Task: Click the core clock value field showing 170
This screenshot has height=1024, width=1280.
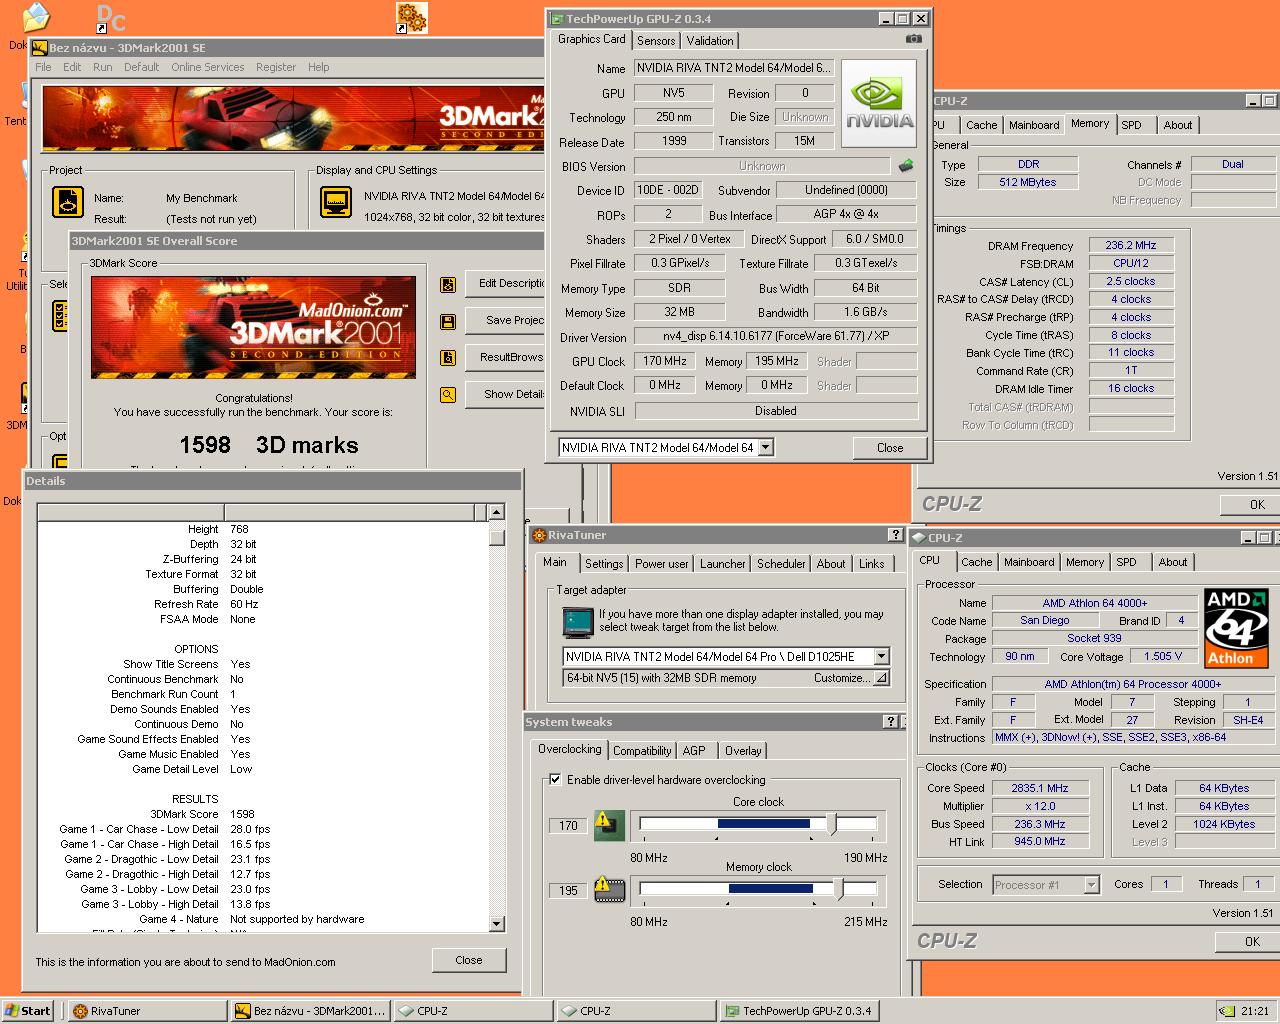Action: [568, 826]
